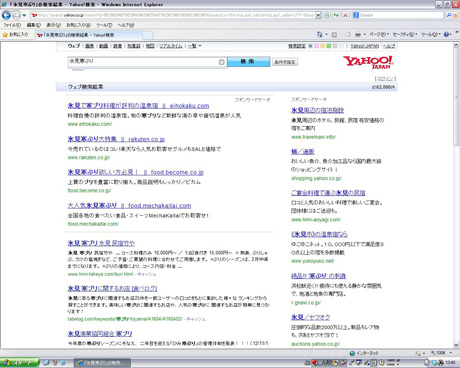The image size is (460, 368).
Task: Click the Print icon in command bar
Action: click(358, 34)
